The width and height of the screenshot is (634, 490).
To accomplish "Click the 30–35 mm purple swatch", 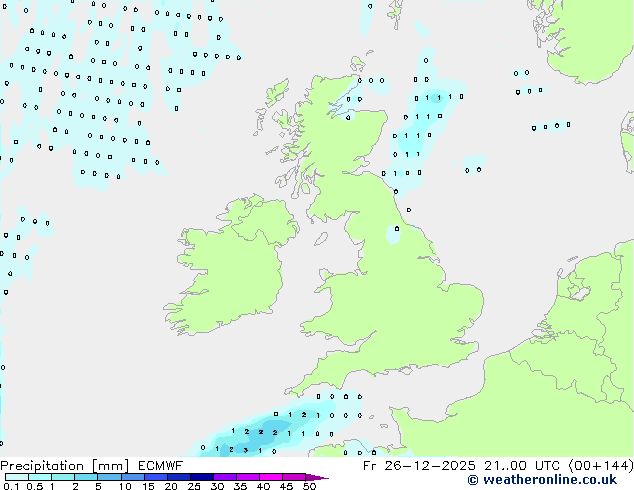I will [x=225, y=477].
